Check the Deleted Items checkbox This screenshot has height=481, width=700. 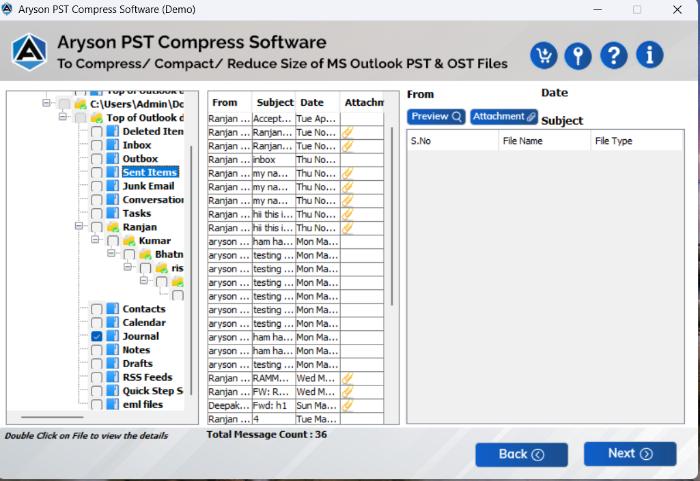click(96, 132)
